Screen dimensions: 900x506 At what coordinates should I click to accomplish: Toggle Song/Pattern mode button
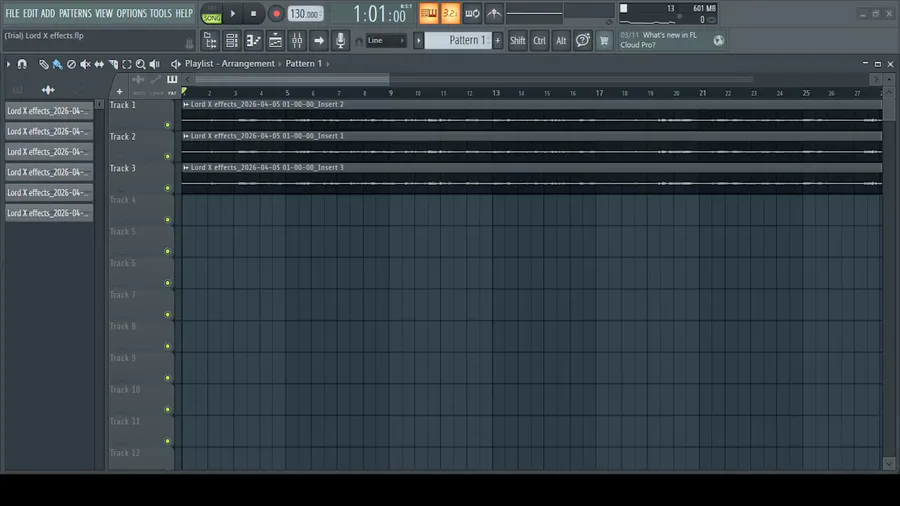click(211, 14)
